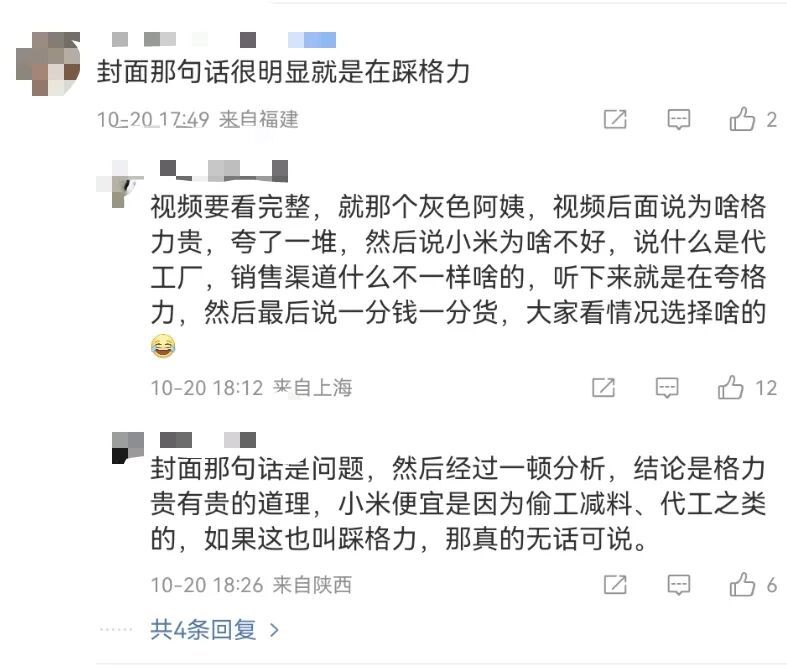Screen dimensions: 787x670
Task: Like the reply with 12 likes
Action: click(731, 387)
